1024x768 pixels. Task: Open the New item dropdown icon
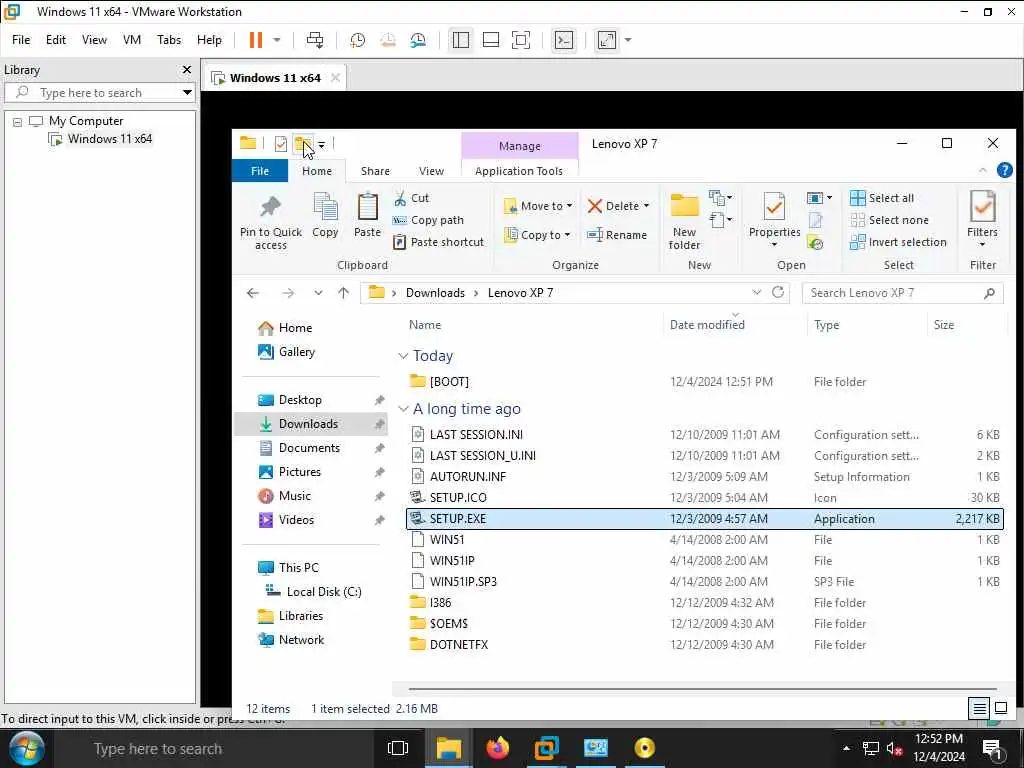[x=720, y=197]
